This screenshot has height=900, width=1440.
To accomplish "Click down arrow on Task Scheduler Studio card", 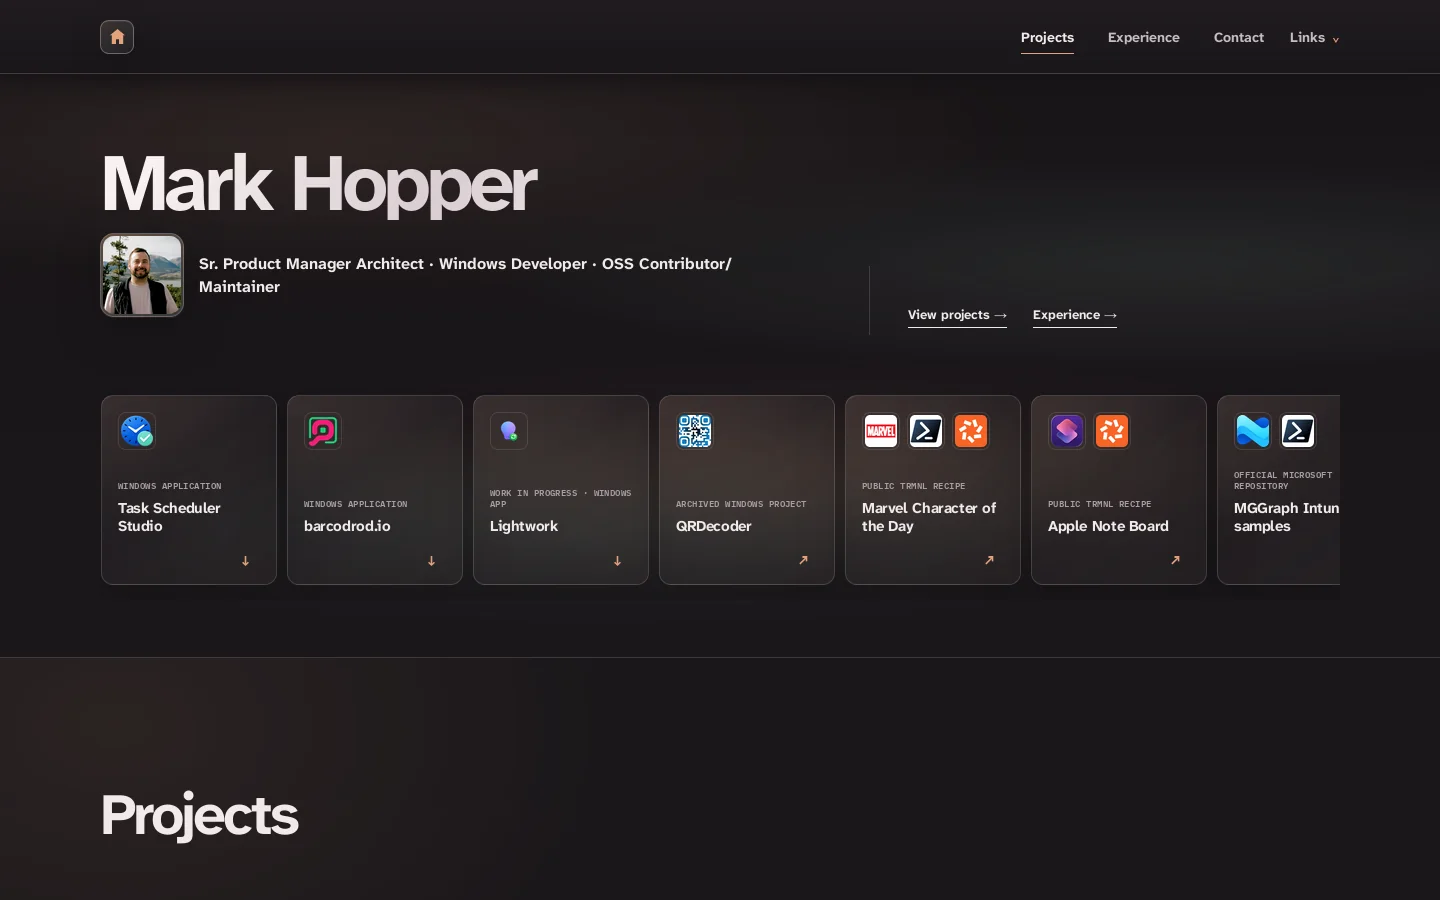I will coord(245,561).
